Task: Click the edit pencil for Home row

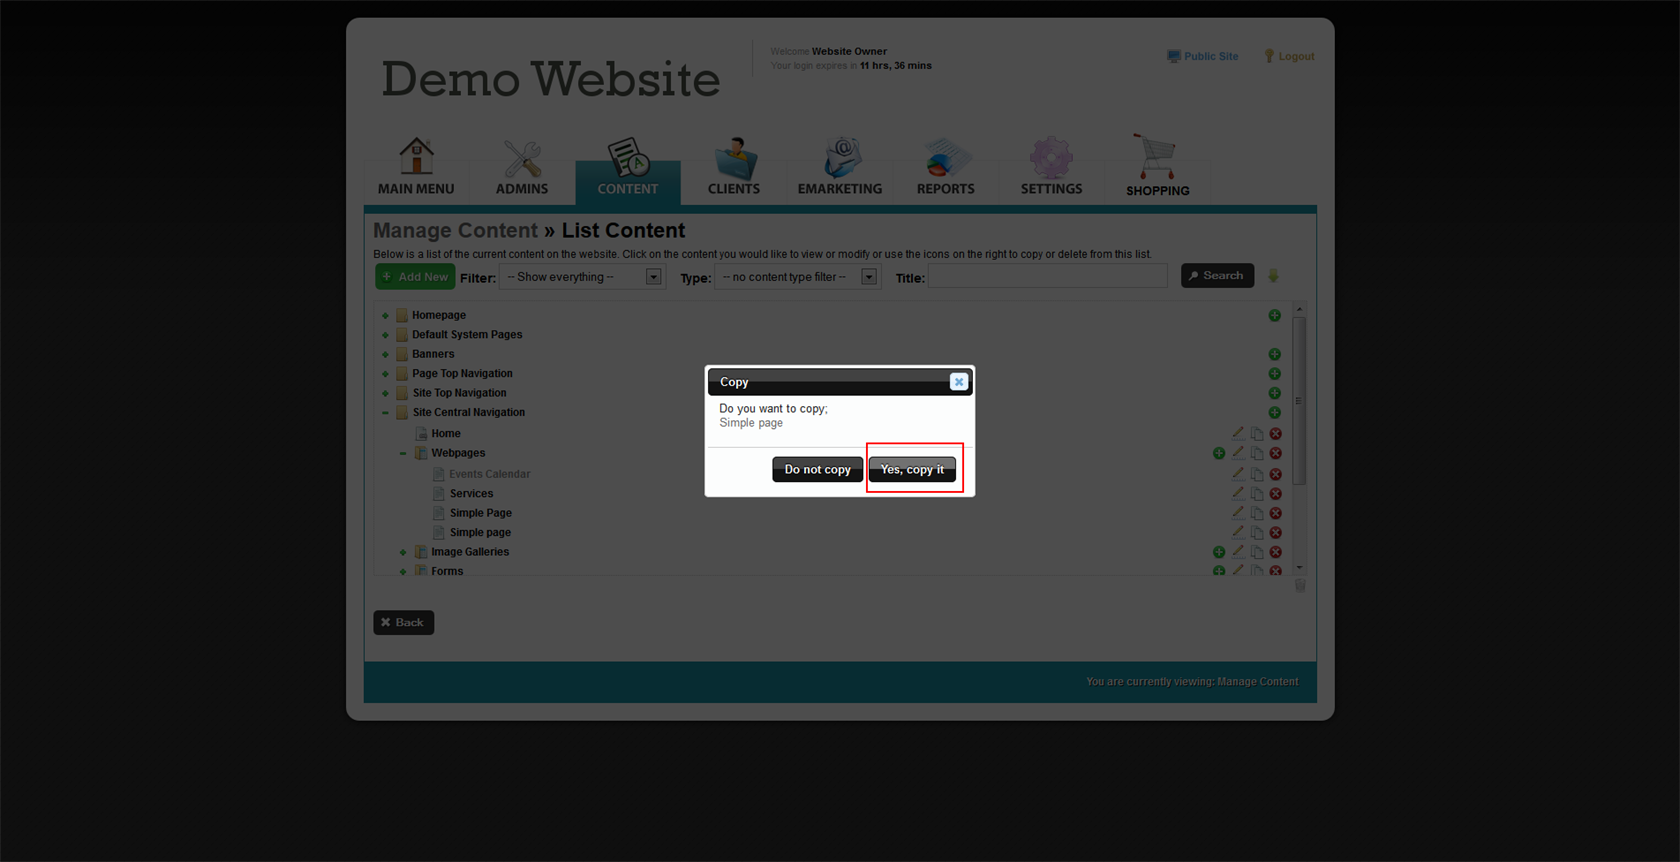Action: [1238, 433]
